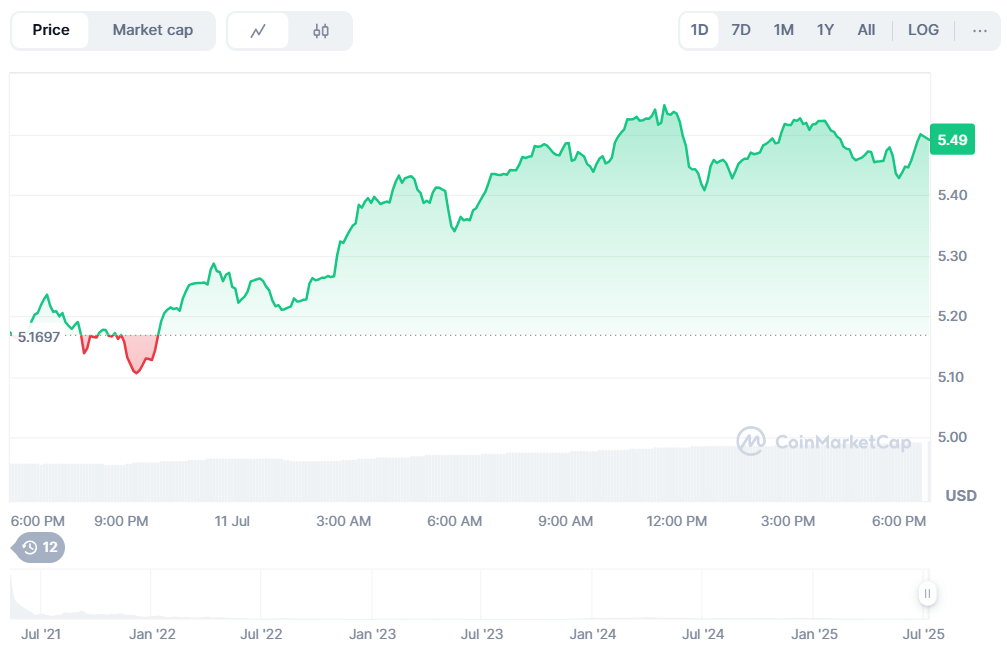1007x647 pixels.
Task: Click the 5.1697 opening price label
Action: pos(39,337)
